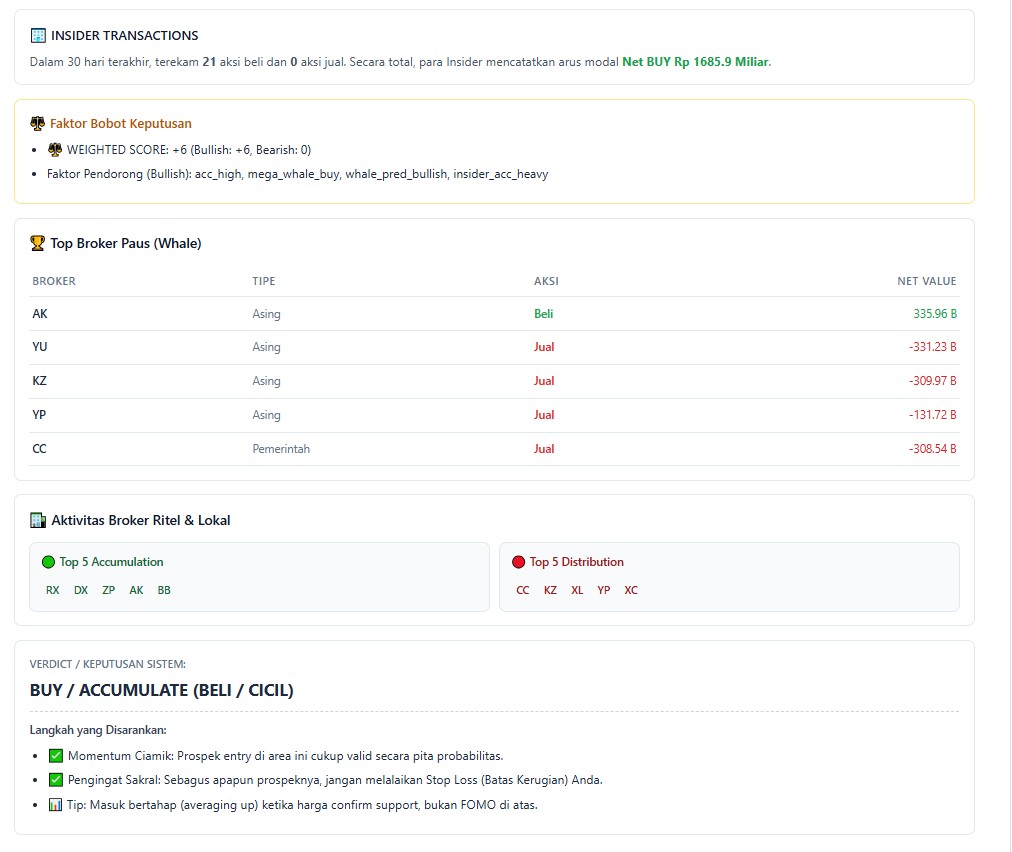The height and width of the screenshot is (852, 1012).
Task: Click broker code XL in Top 5 Distribution
Action: point(577,590)
